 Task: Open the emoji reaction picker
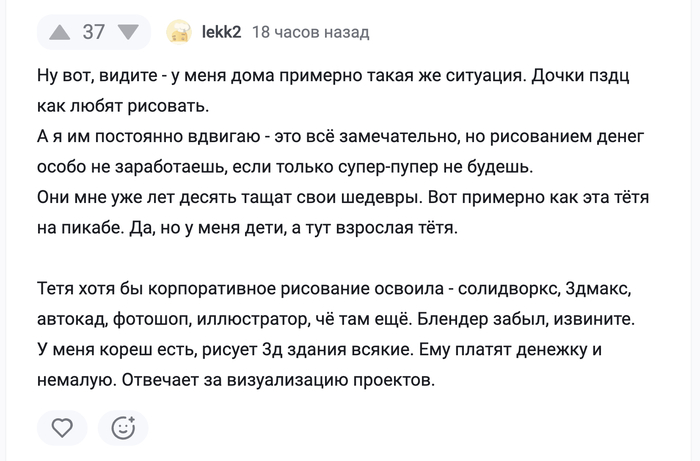[123, 428]
